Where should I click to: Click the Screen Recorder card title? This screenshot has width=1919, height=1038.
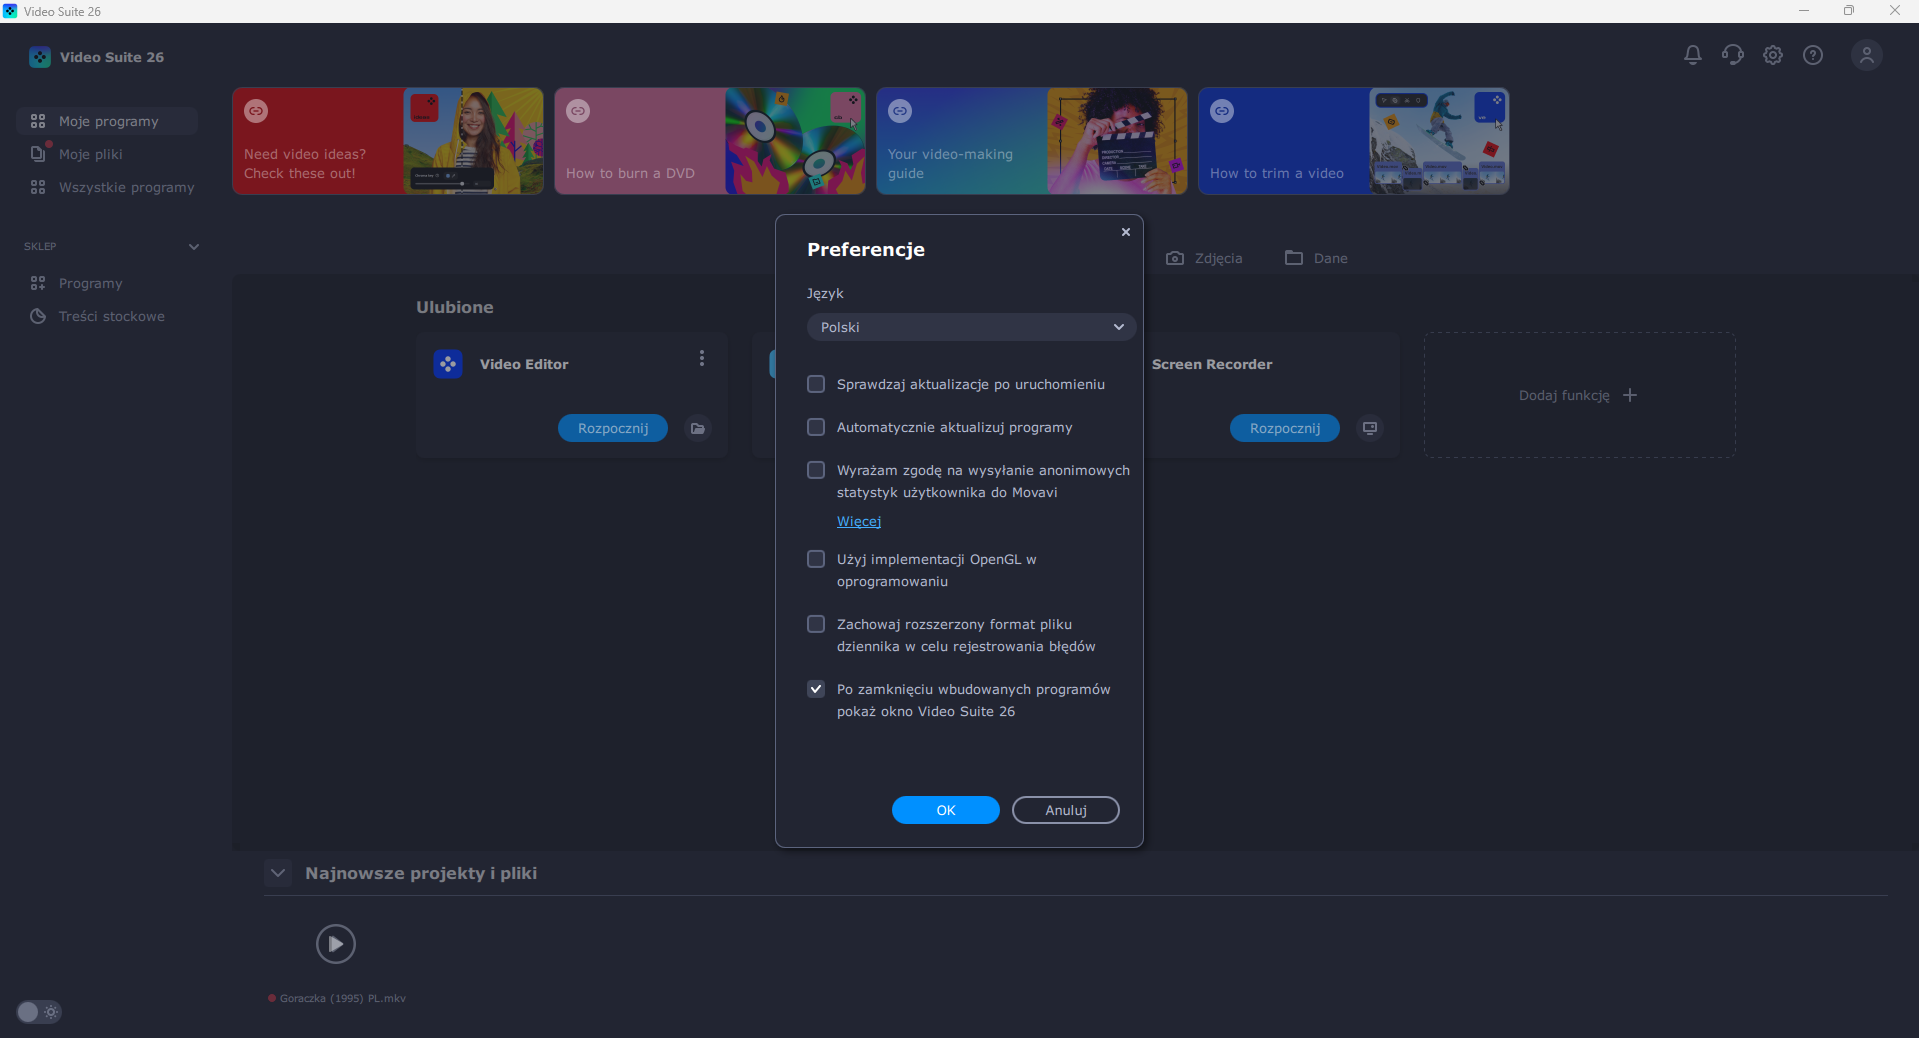pyautogui.click(x=1212, y=364)
